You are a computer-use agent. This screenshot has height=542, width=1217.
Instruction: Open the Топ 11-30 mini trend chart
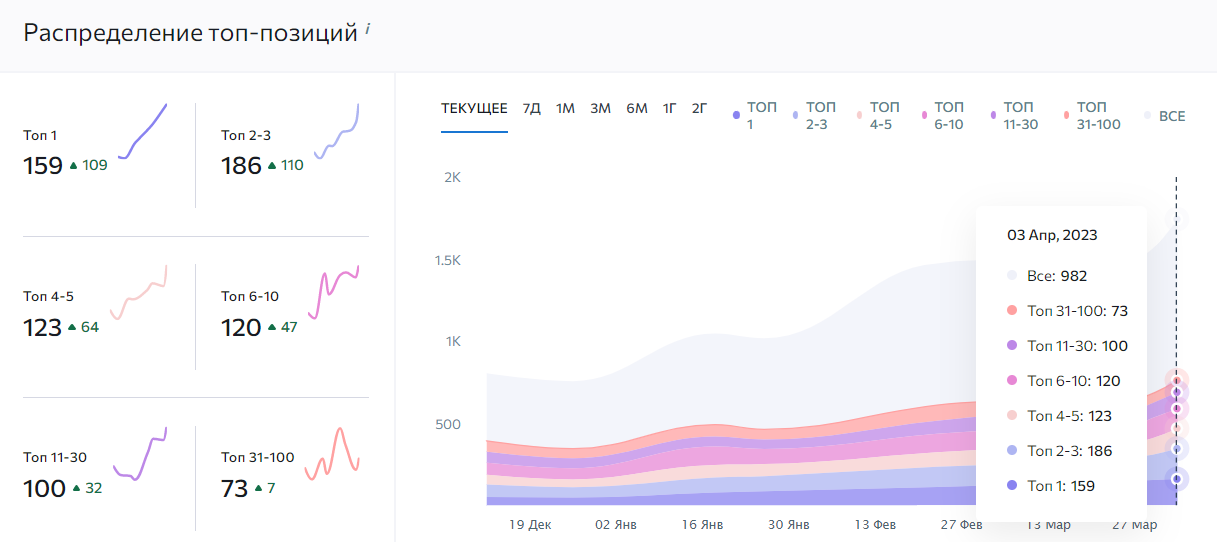point(140,455)
